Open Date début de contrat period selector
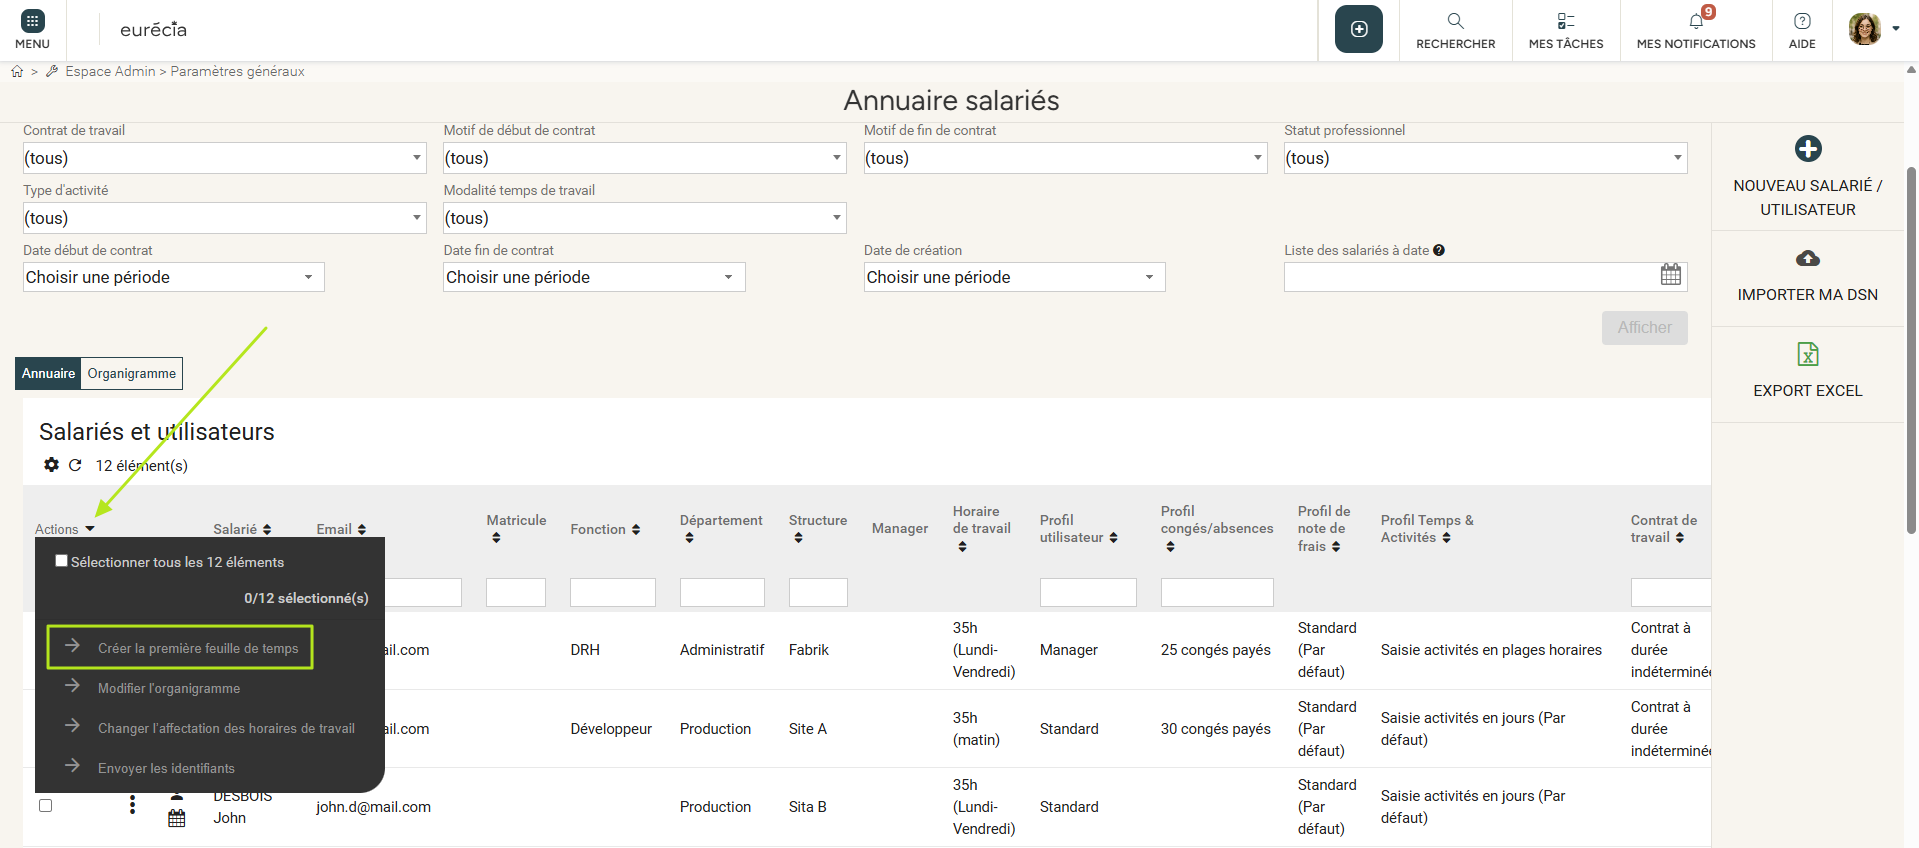Viewport: 1919px width, 848px height. coord(173,277)
